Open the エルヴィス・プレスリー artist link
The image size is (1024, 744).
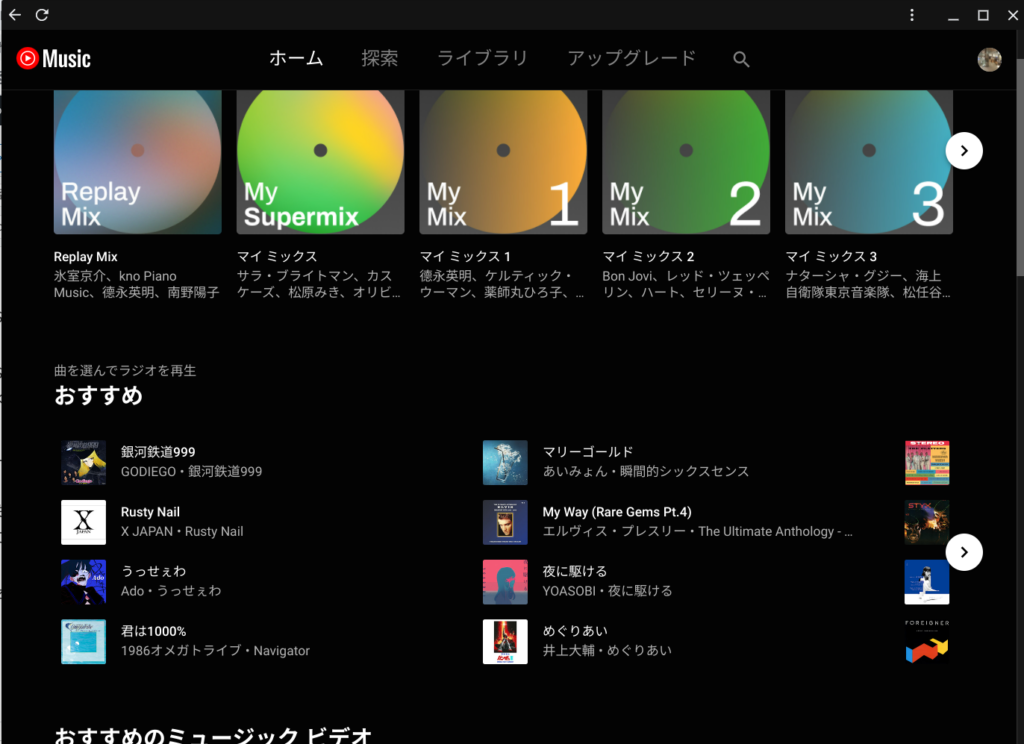614,532
